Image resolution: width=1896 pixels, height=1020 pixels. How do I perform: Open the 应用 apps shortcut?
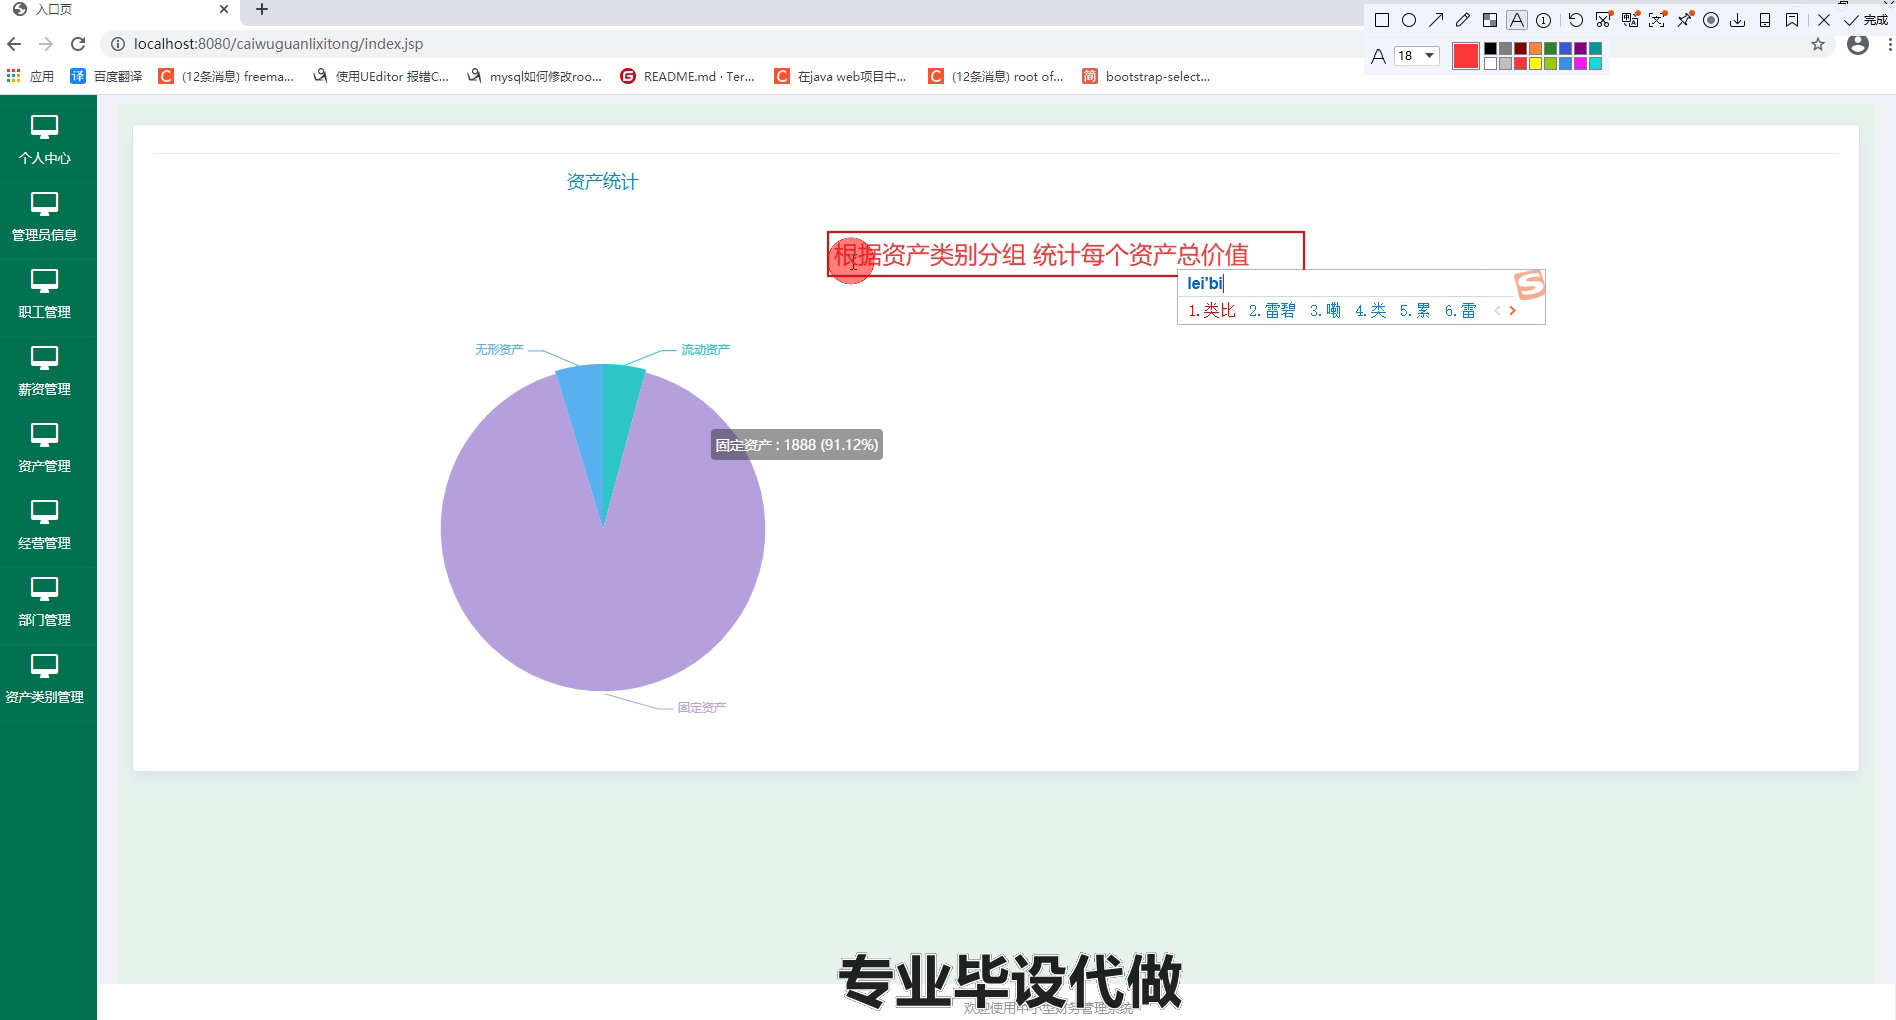click(30, 76)
